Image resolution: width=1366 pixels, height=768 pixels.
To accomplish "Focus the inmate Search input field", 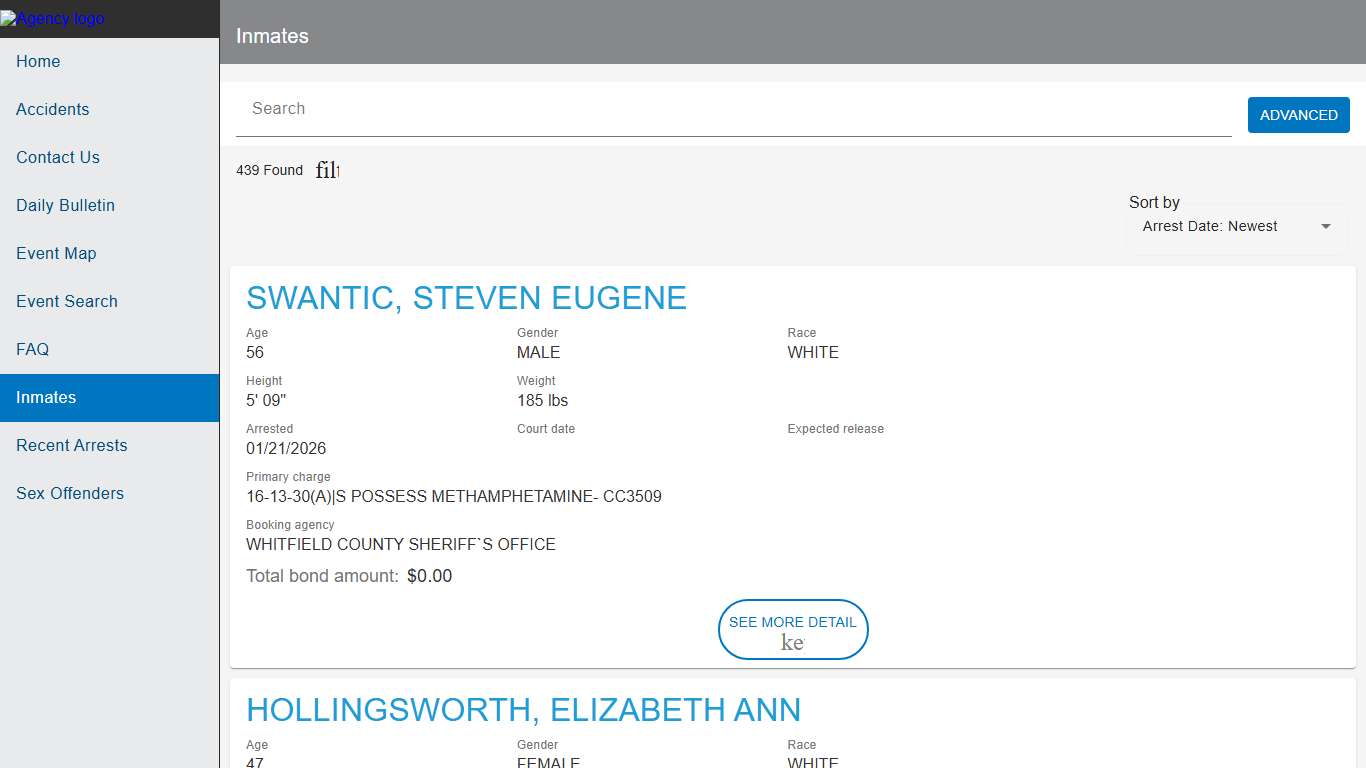I will coord(733,109).
